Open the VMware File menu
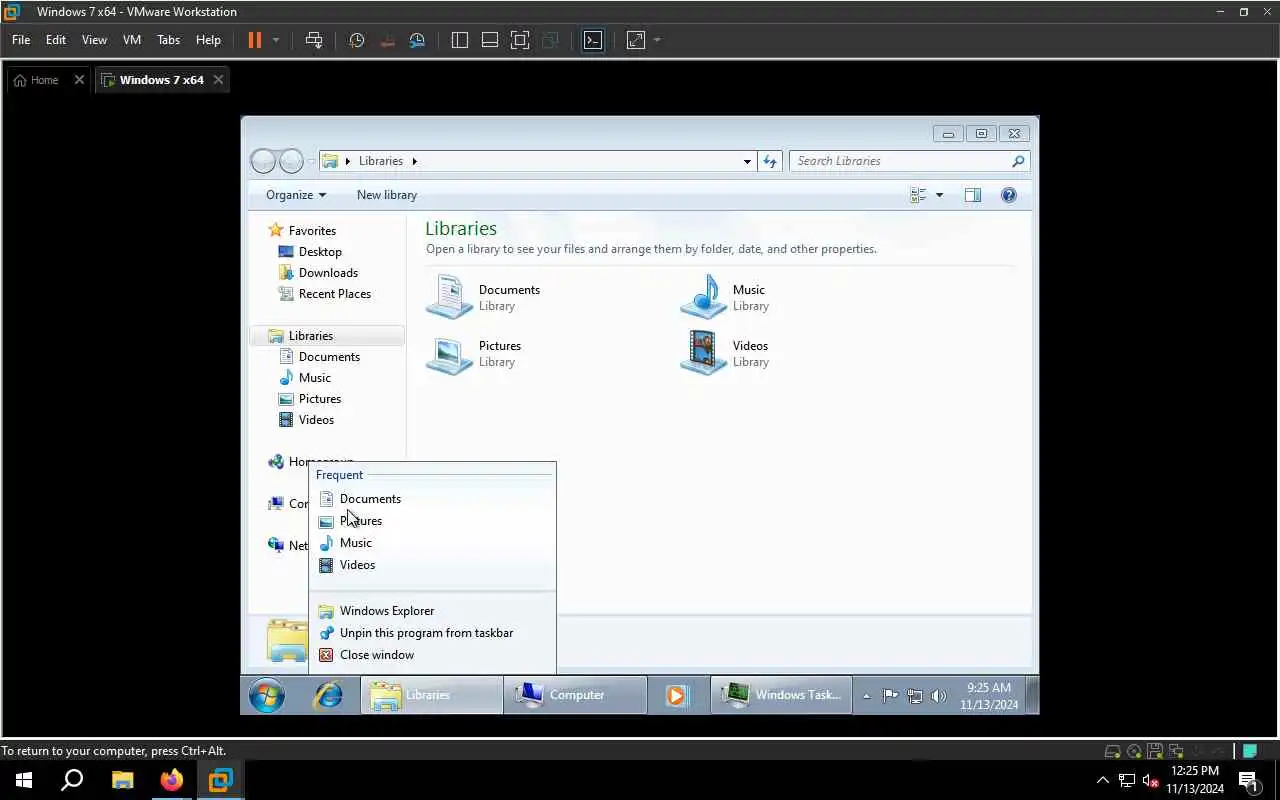 (x=21, y=40)
